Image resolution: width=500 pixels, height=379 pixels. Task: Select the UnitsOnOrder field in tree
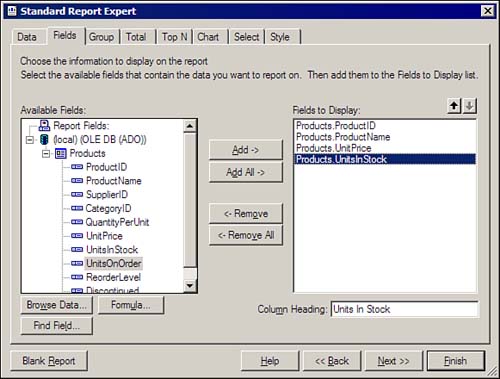[113, 263]
